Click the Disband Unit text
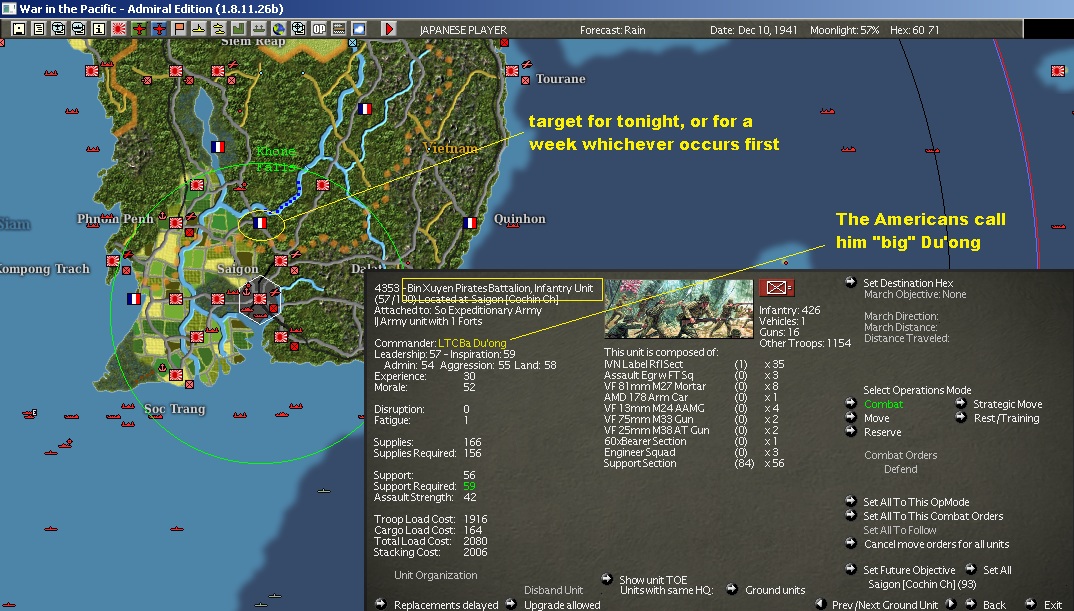The width and height of the screenshot is (1074, 611). [553, 590]
